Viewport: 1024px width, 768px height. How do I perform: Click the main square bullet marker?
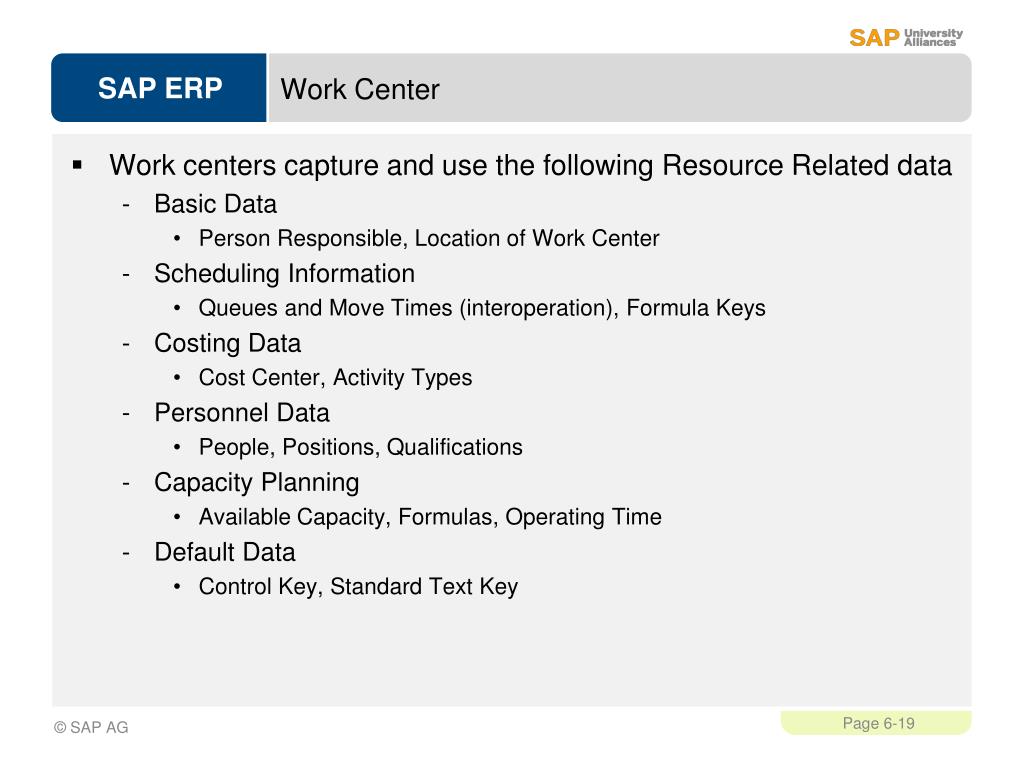78,165
